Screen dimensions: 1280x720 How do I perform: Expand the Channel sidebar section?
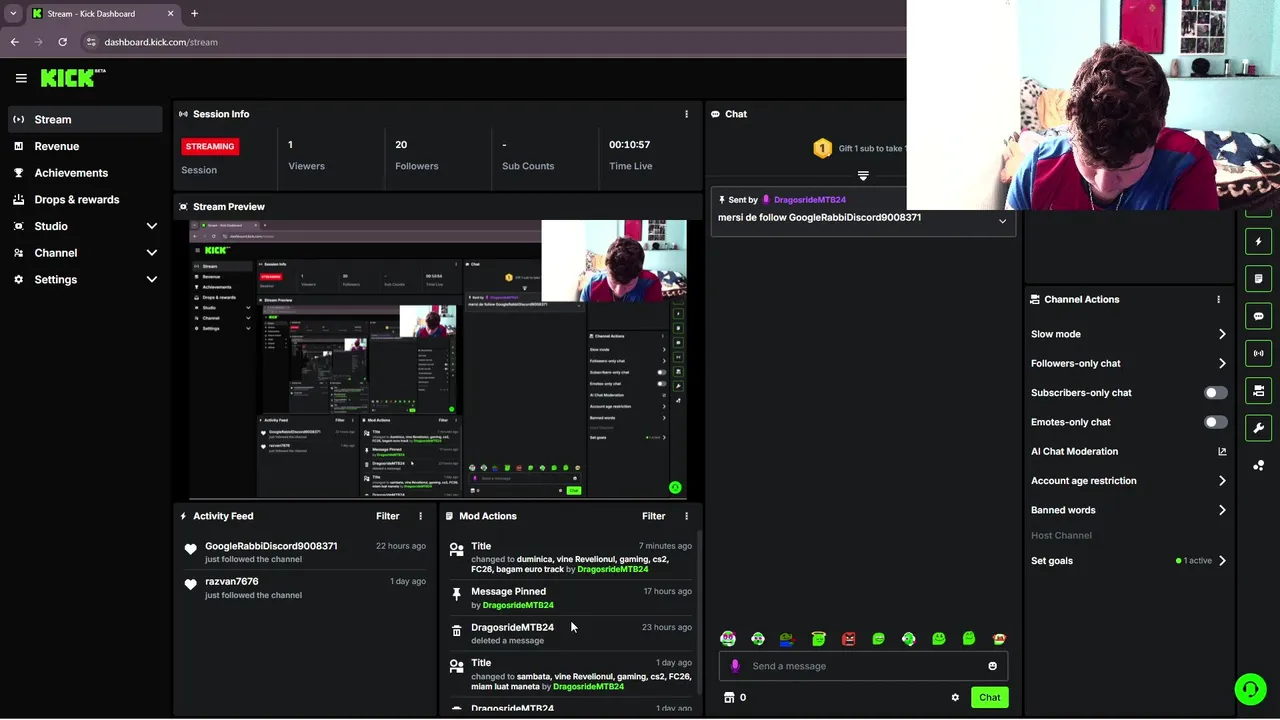click(85, 253)
